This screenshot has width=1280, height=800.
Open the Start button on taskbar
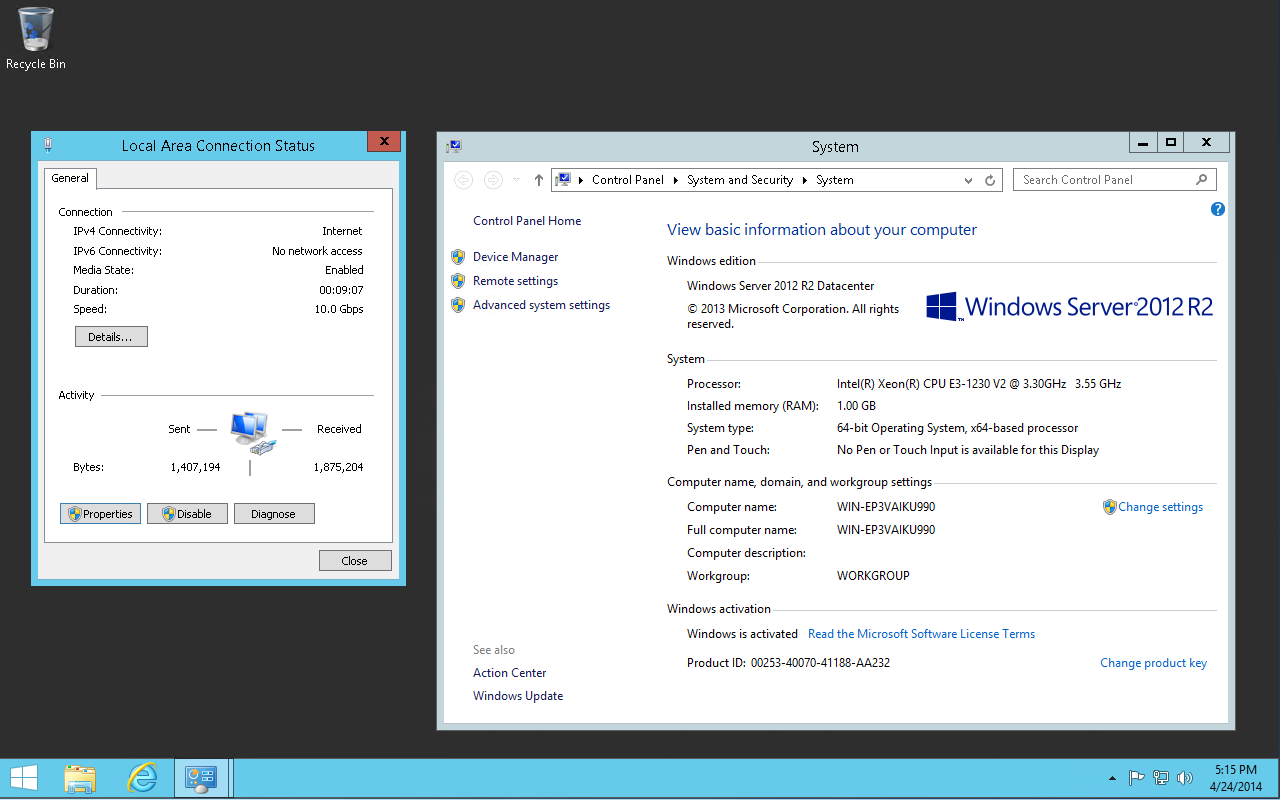pos(24,778)
